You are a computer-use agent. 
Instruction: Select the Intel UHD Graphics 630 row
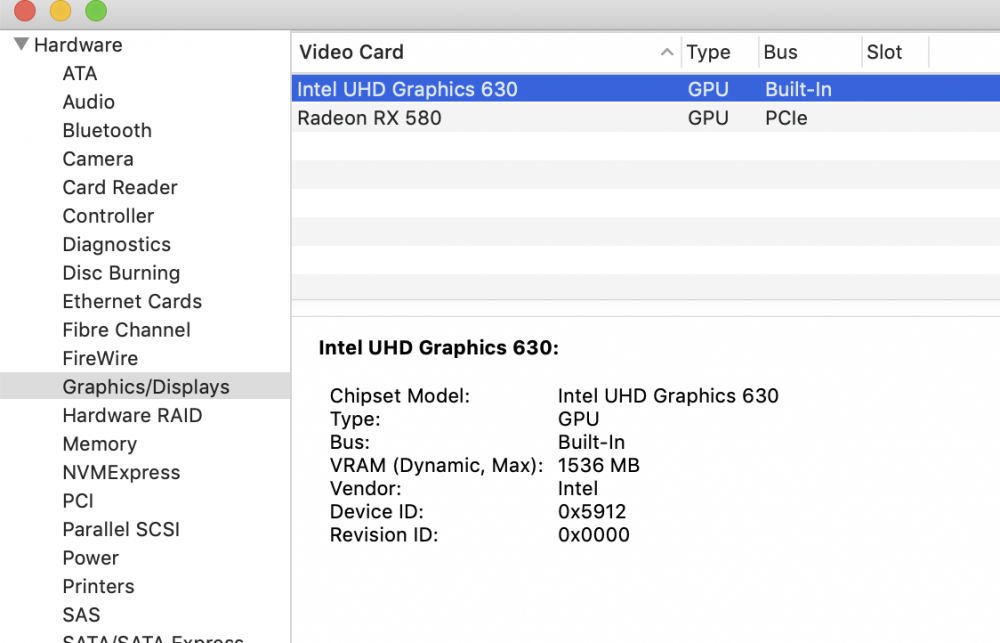click(645, 89)
